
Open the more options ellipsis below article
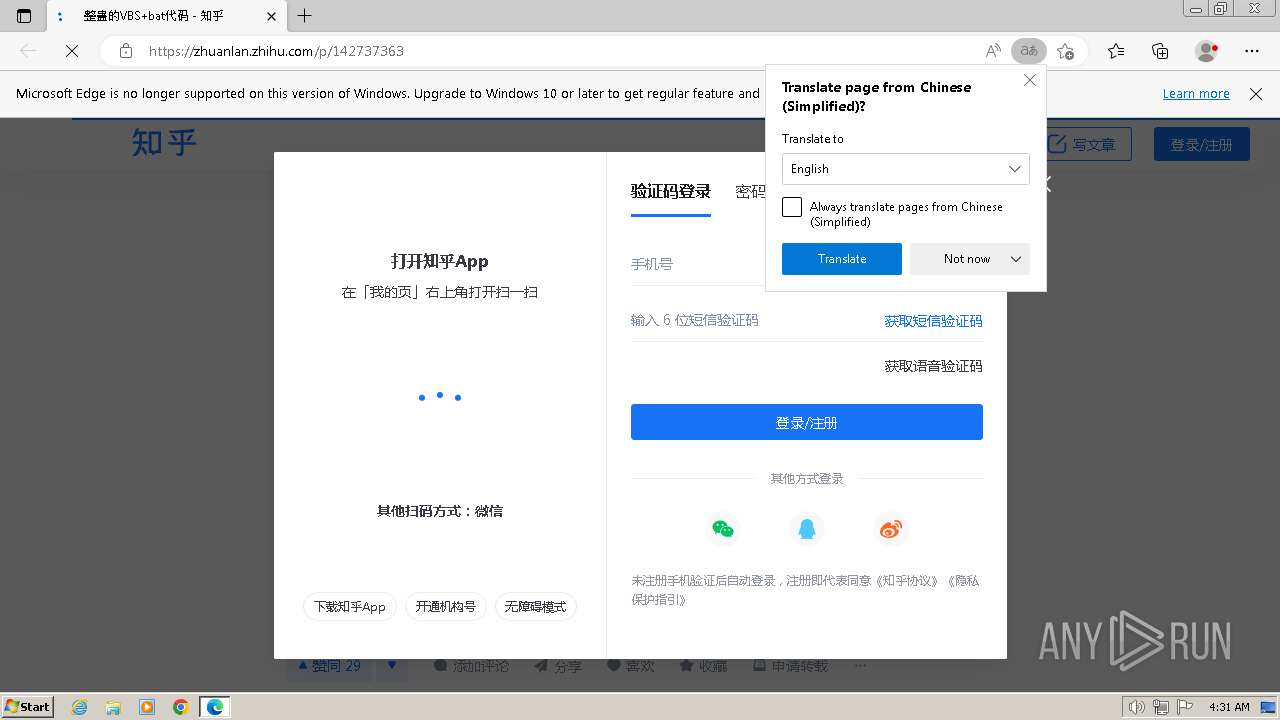point(860,666)
